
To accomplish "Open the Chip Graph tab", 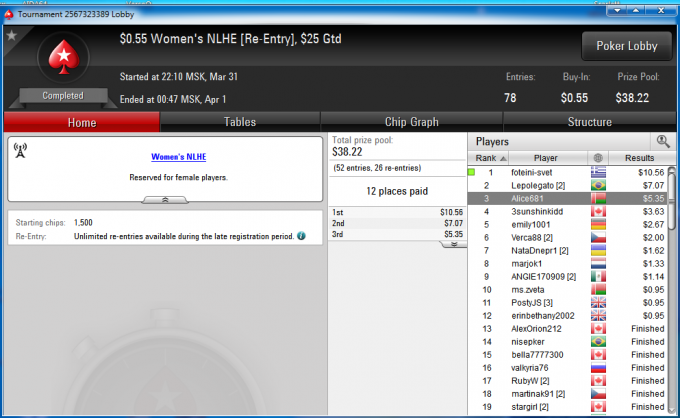I will (x=412, y=122).
